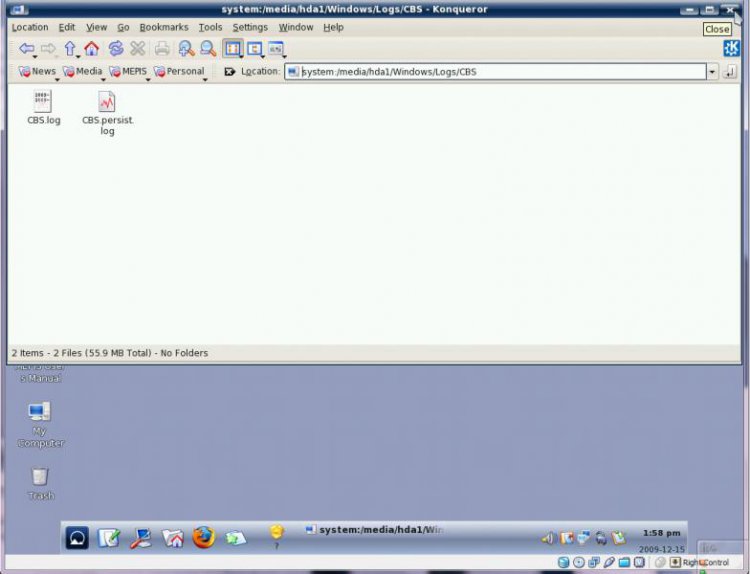Click the VirtualBox USB status icon
The width and height of the screenshot is (750, 574).
[609, 563]
